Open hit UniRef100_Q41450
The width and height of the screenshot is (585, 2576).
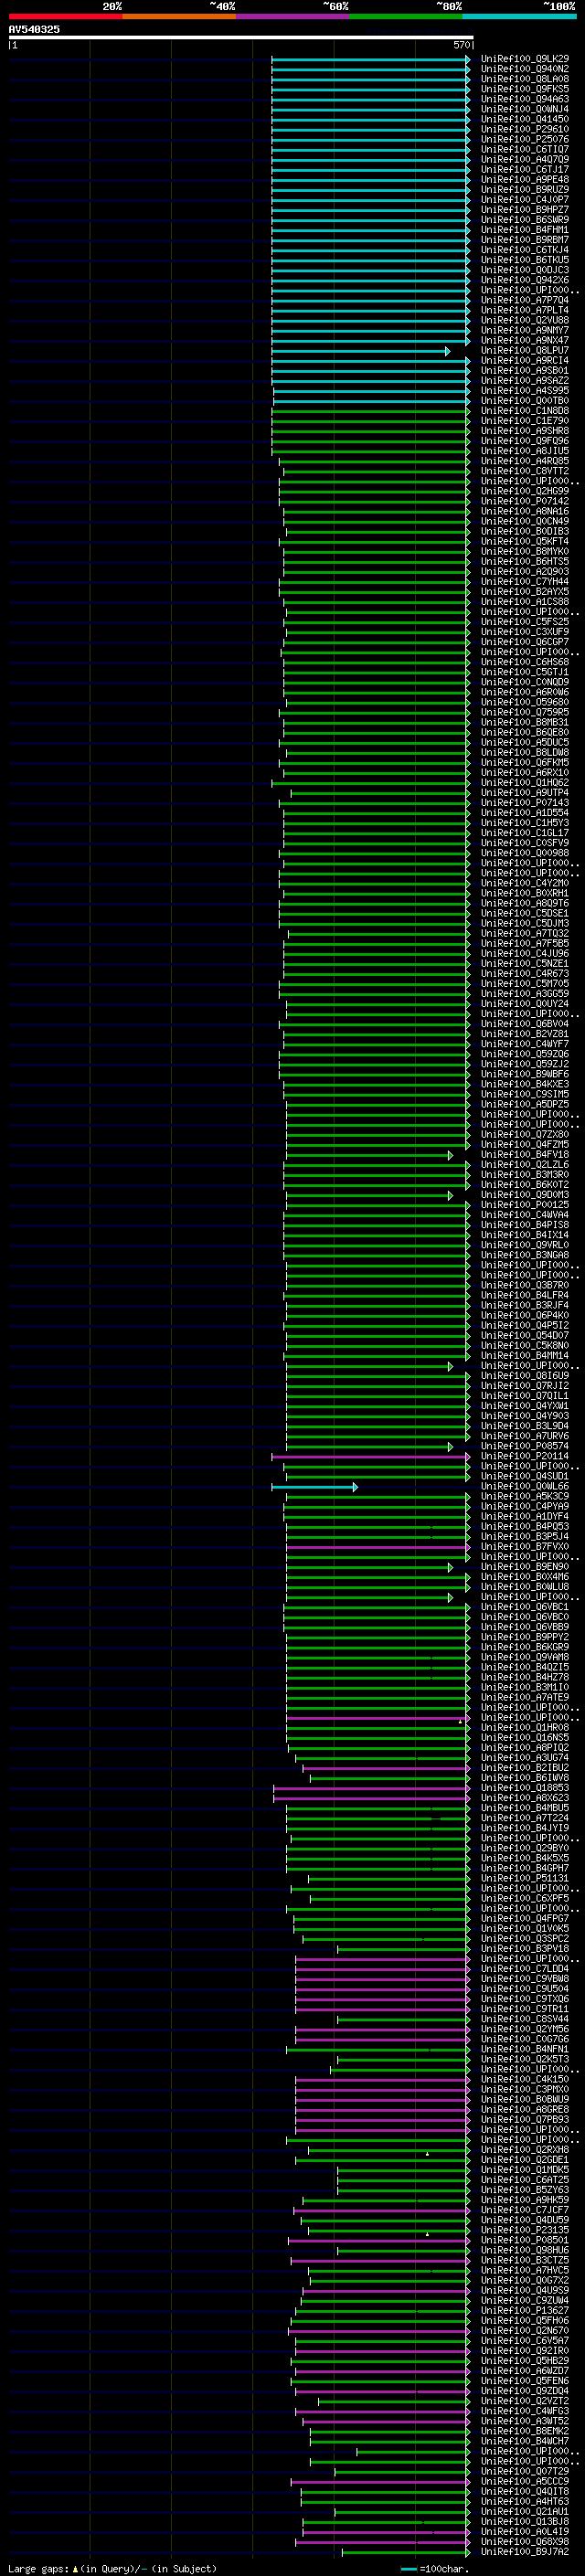(x=524, y=119)
